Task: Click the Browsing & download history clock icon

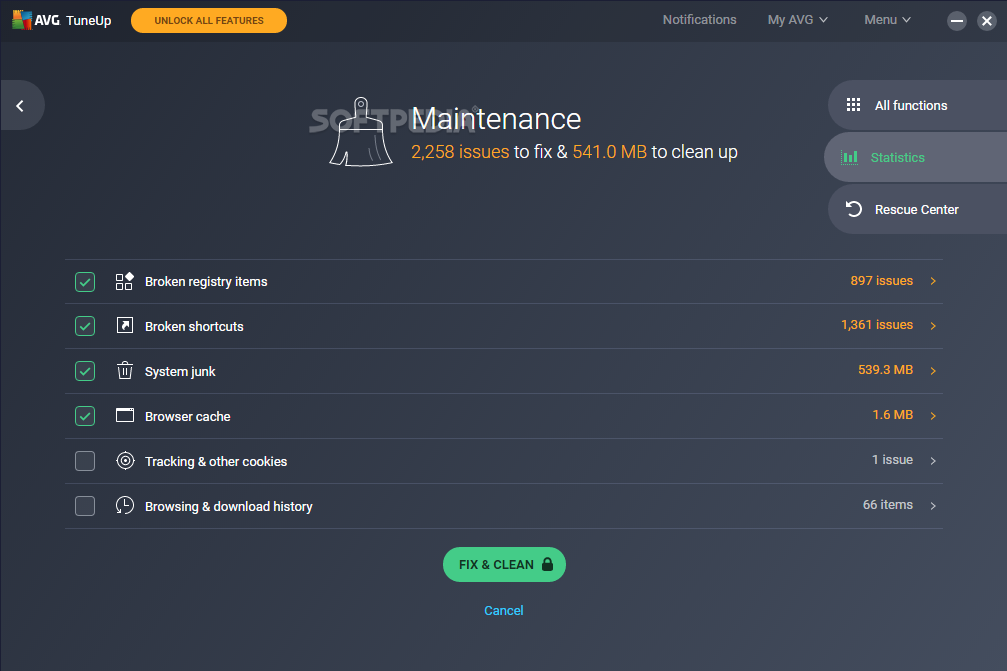Action: click(x=124, y=506)
